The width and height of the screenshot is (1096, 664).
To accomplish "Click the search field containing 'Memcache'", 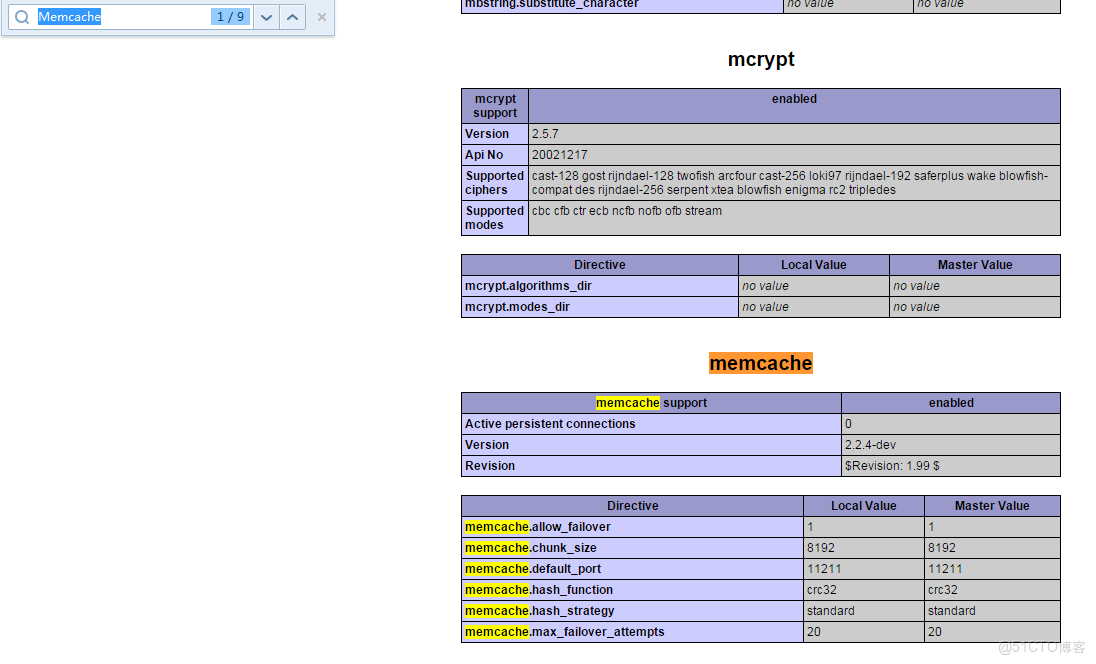I will (x=120, y=17).
